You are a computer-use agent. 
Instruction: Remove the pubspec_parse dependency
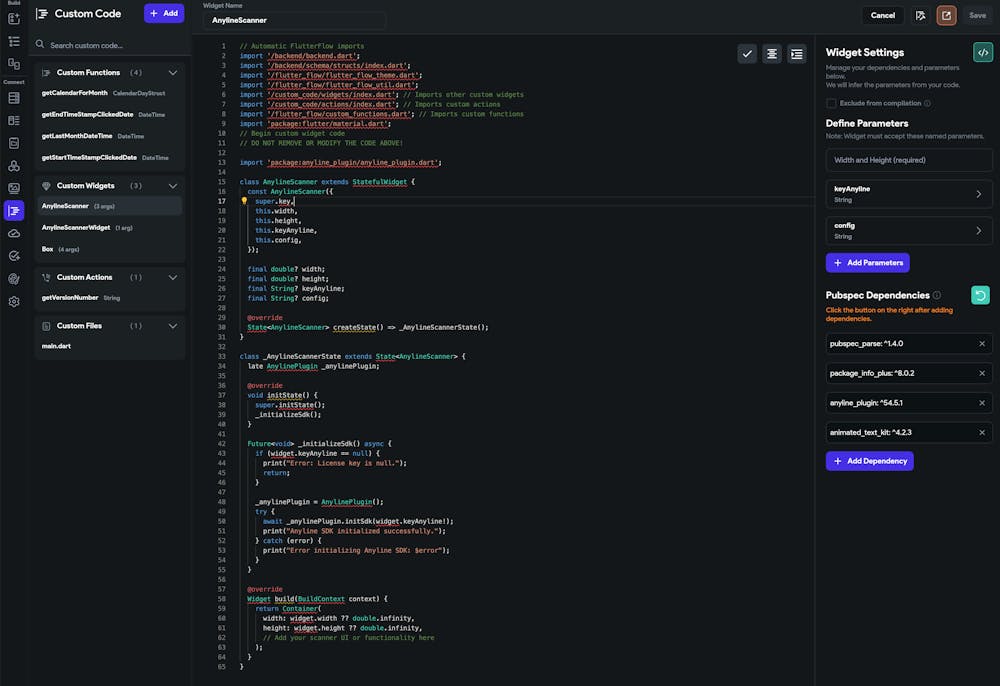point(981,343)
